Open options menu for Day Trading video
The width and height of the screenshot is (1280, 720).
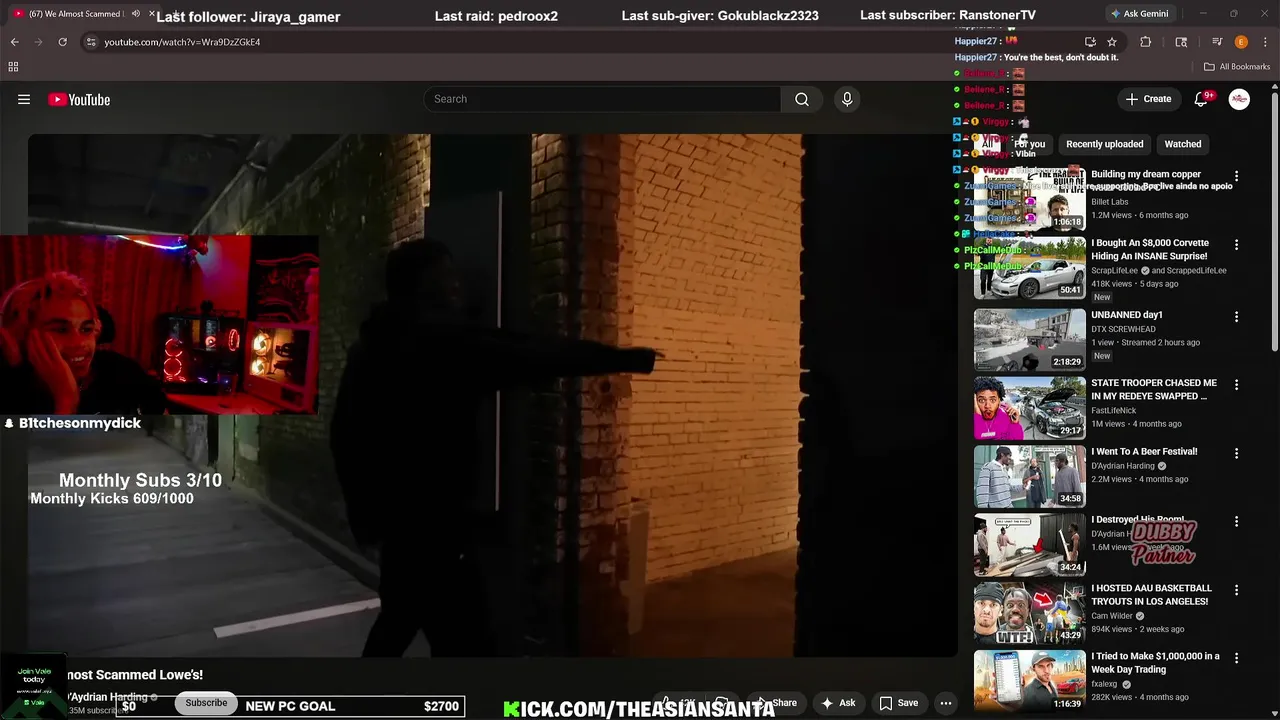(1236, 658)
